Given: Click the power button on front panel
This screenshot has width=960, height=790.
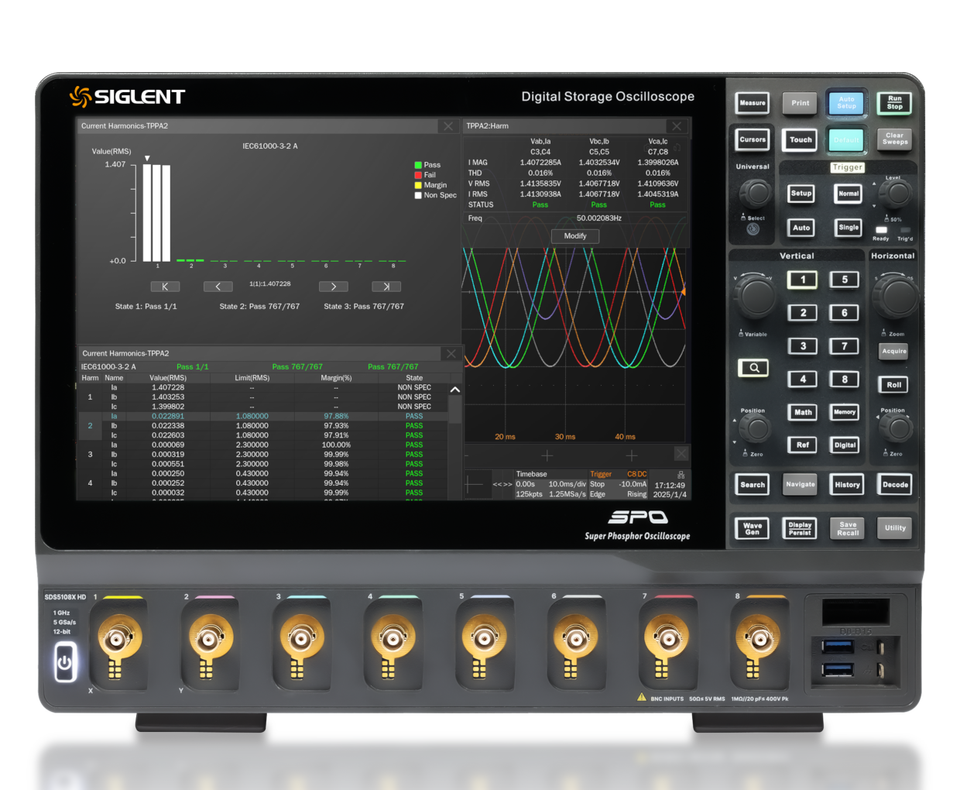Looking at the screenshot, I should coord(65,662).
